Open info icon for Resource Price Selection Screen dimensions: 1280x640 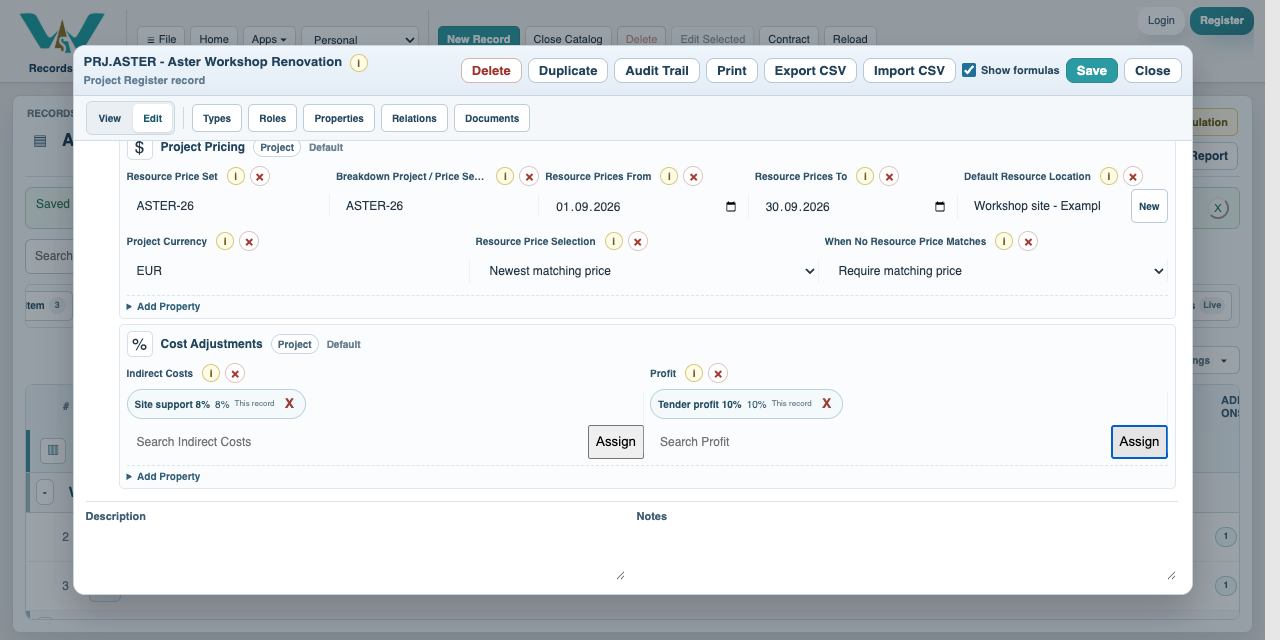click(614, 242)
